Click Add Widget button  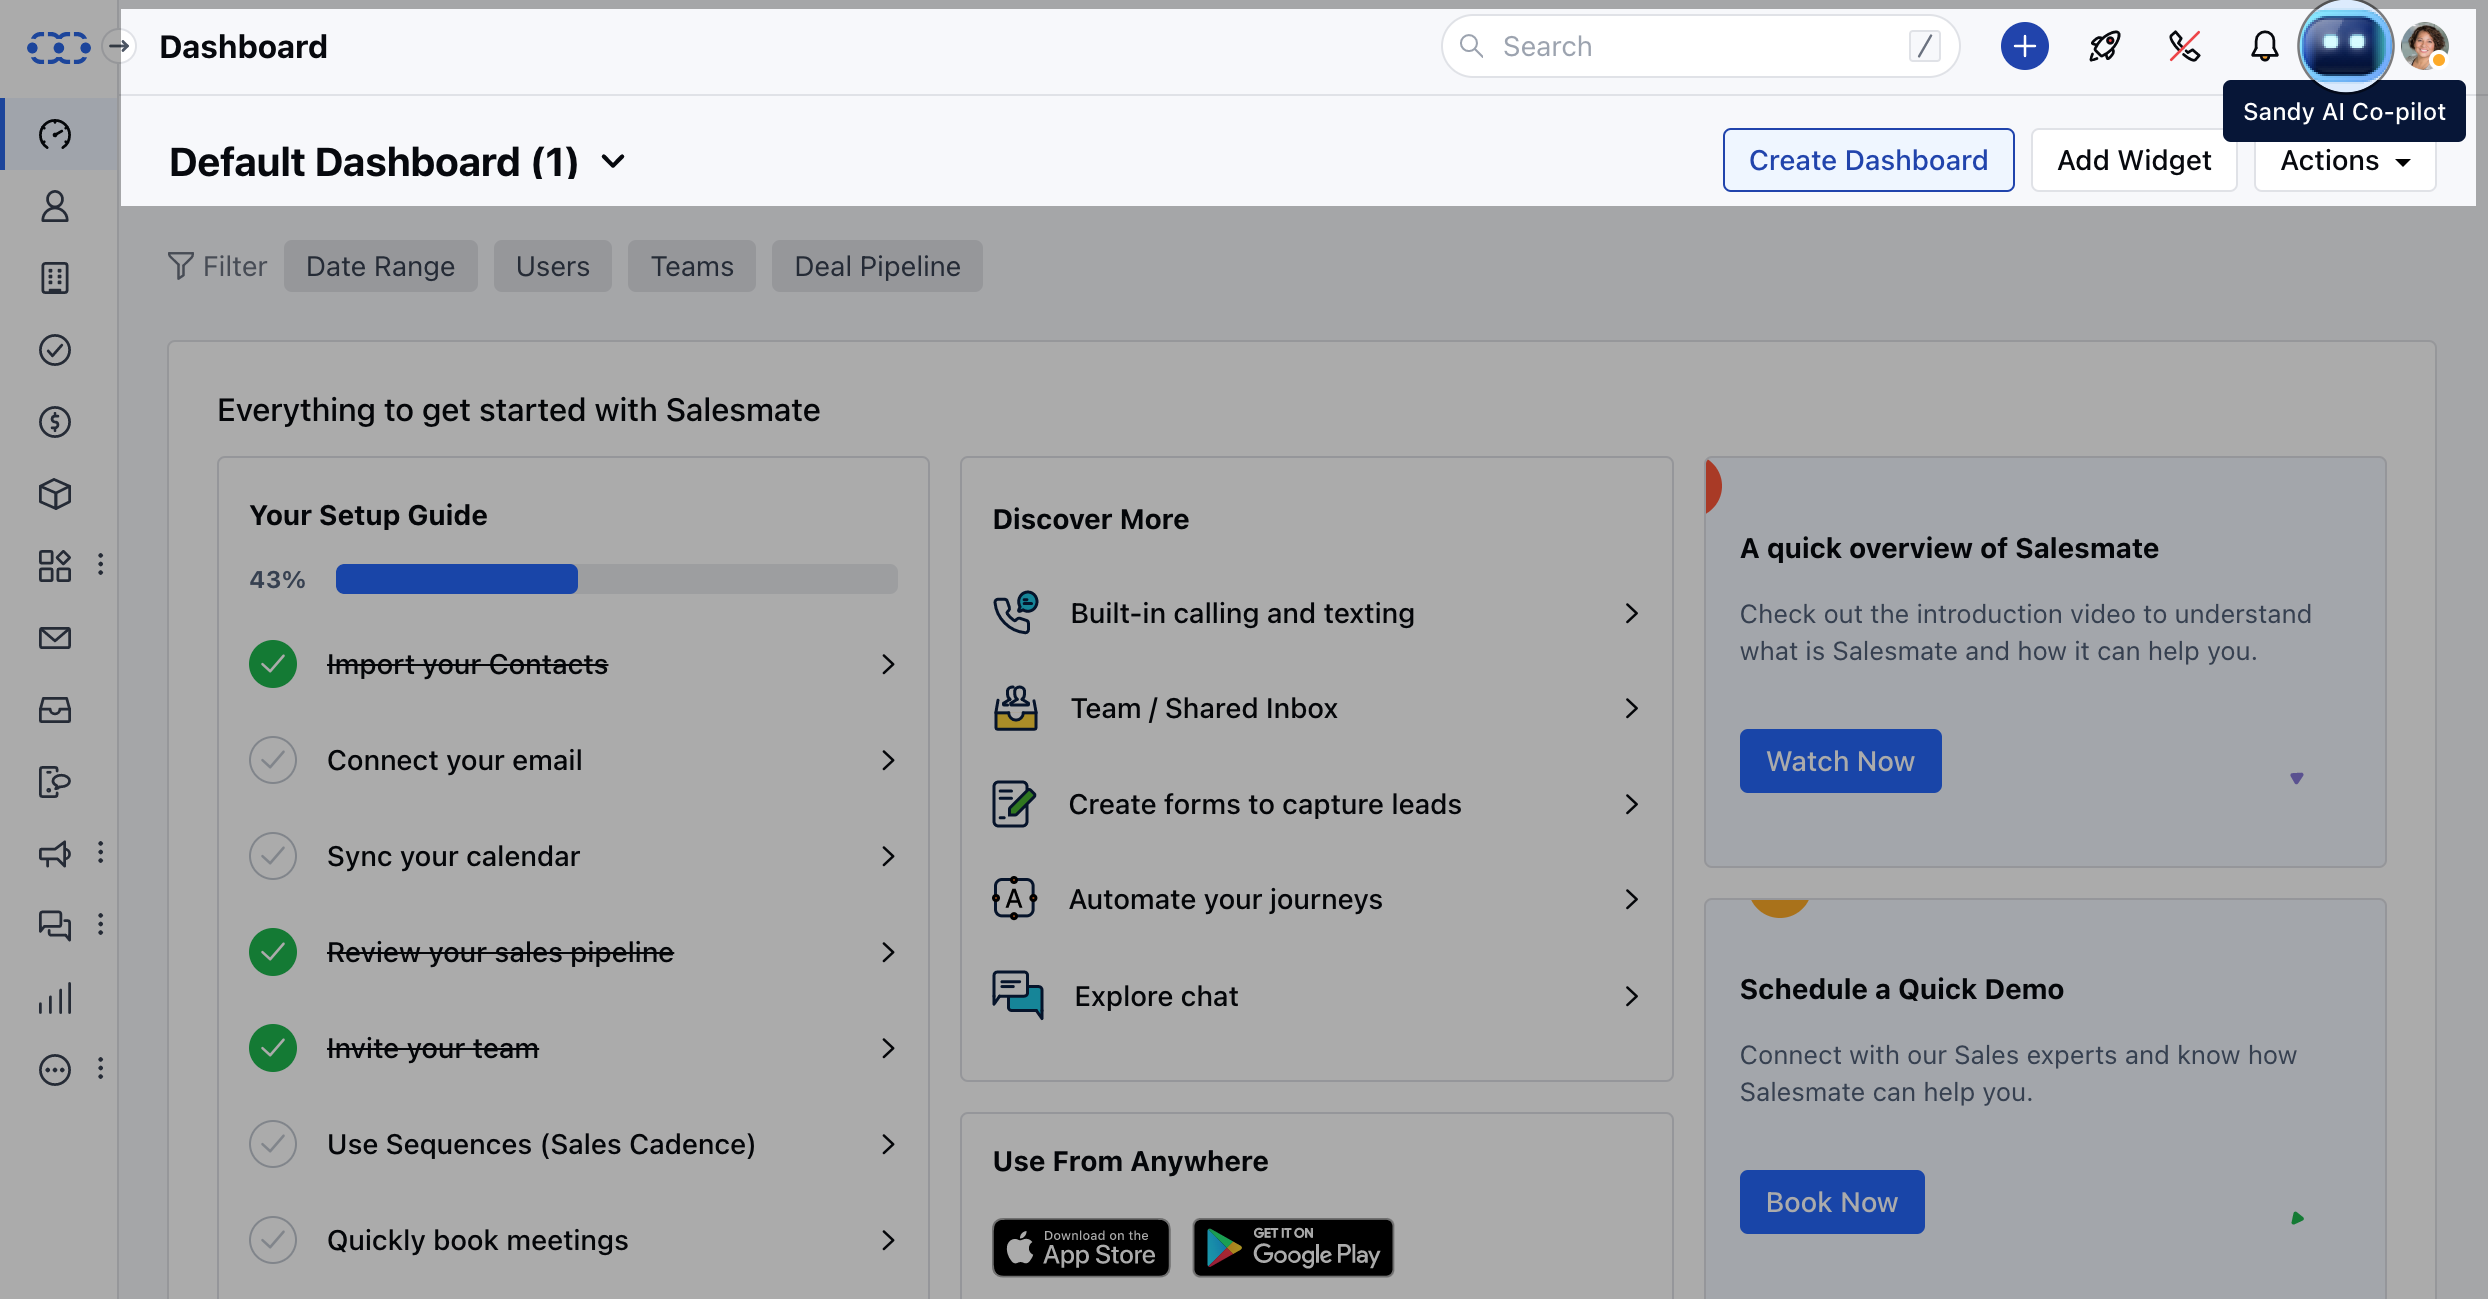(x=2134, y=160)
